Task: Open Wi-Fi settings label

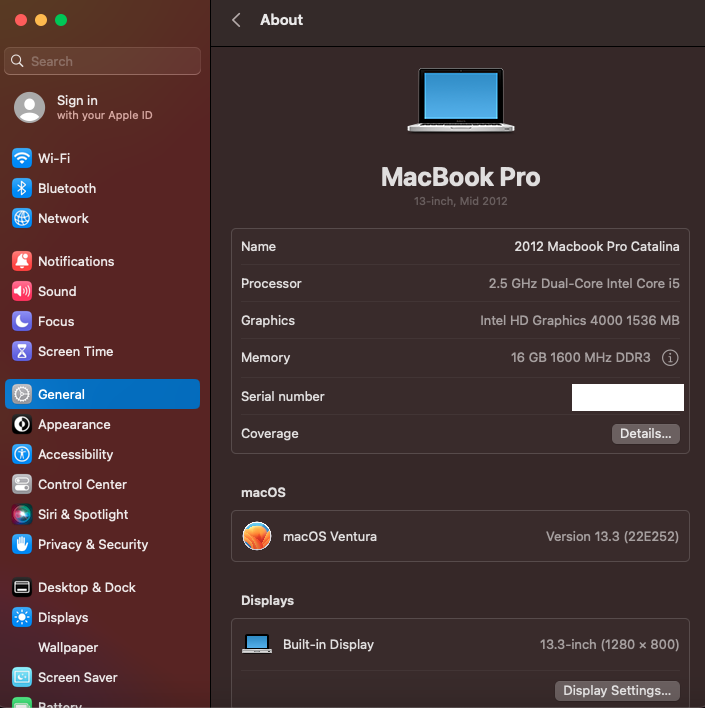Action: click(x=54, y=158)
